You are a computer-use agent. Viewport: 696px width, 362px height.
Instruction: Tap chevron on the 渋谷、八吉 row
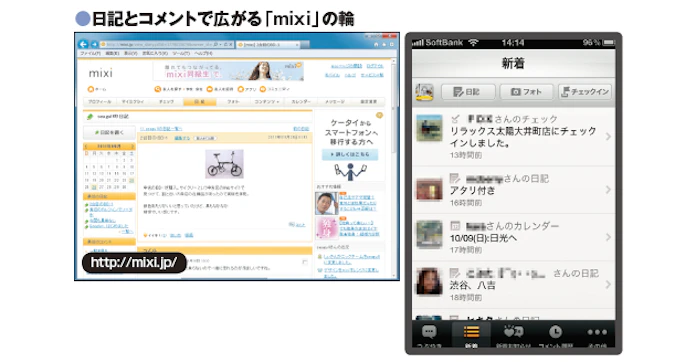pos(608,284)
